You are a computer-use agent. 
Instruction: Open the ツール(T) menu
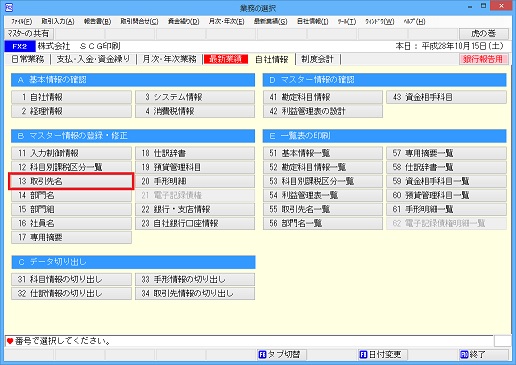click(347, 22)
